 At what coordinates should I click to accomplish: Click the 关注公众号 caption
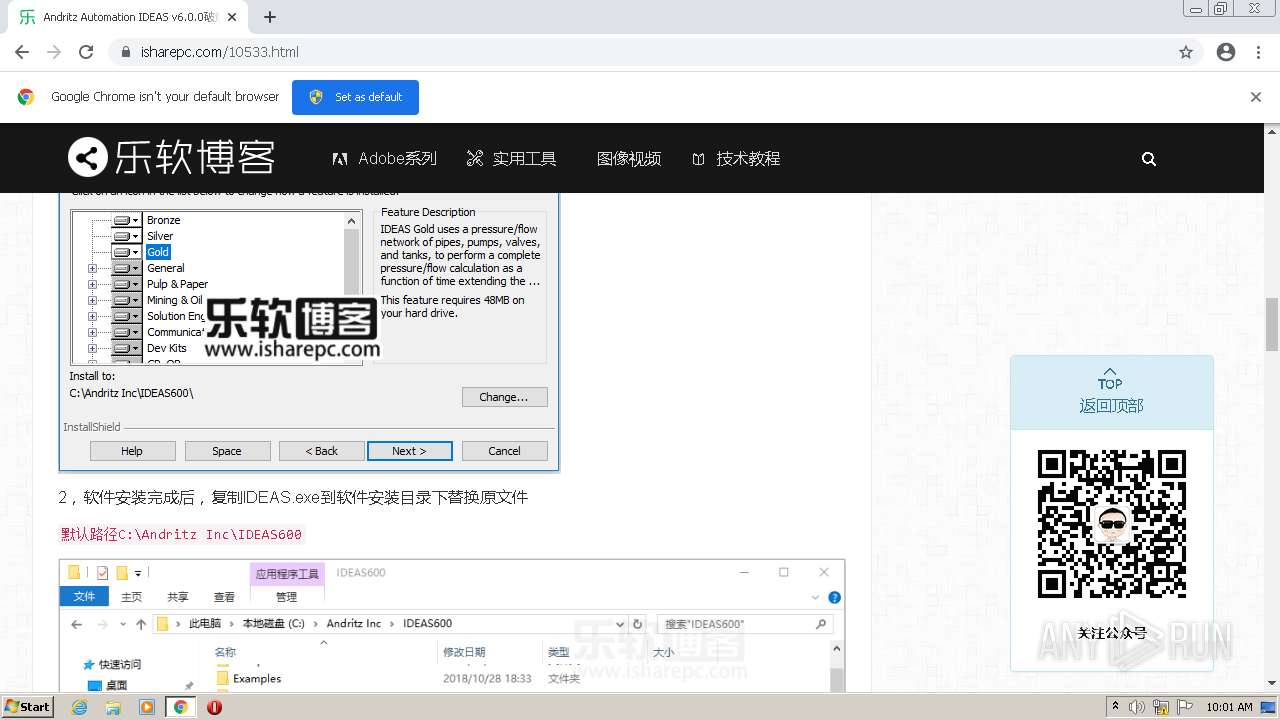[x=1112, y=633]
